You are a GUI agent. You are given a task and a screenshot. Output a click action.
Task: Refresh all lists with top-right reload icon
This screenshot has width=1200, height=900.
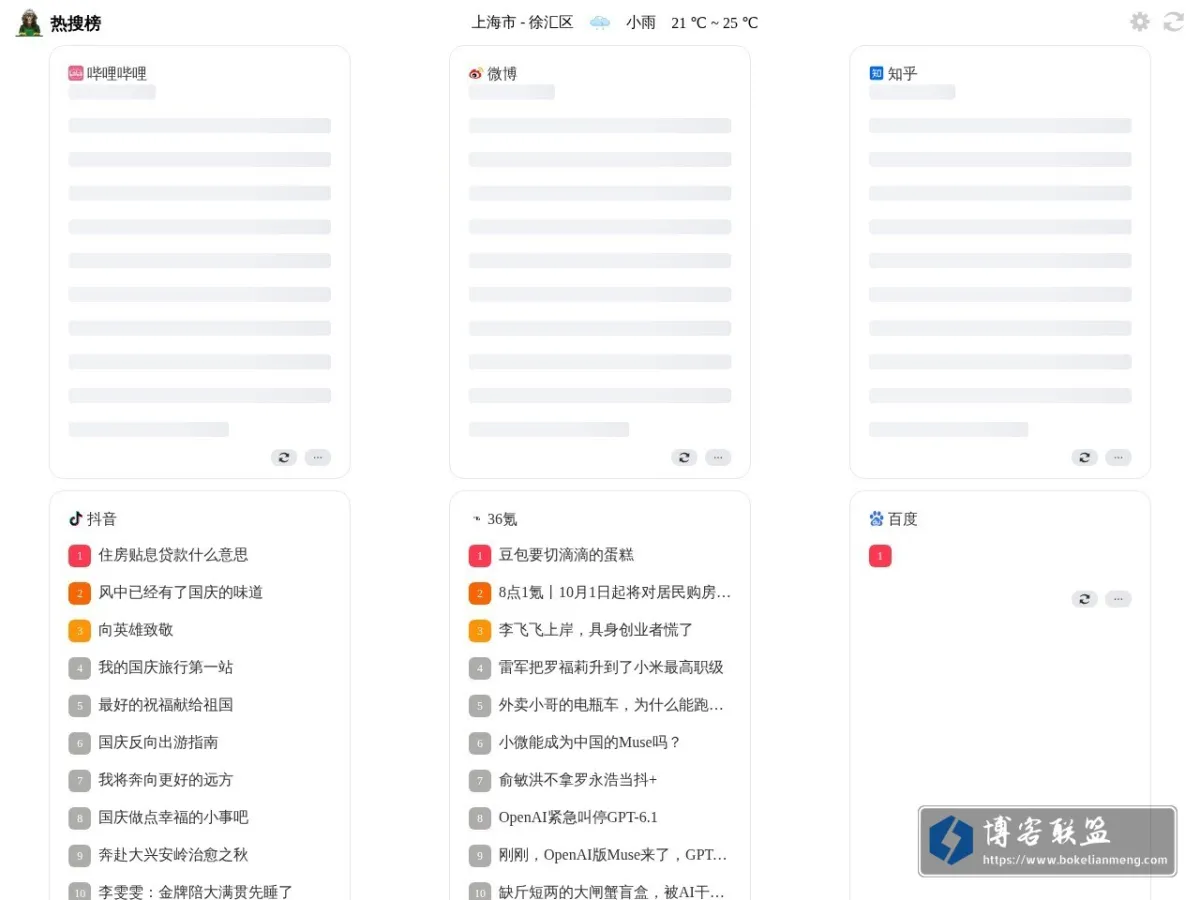tap(1173, 22)
